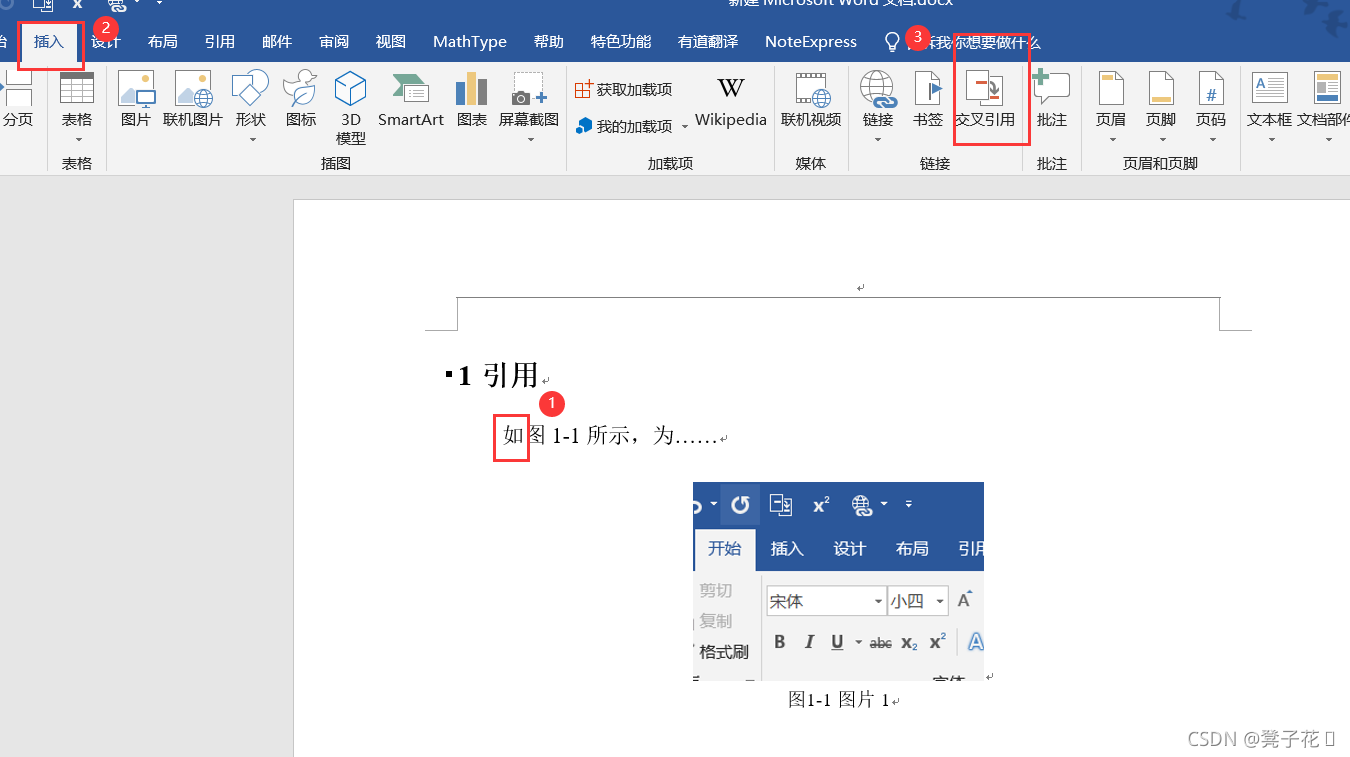Open the 书签 bookmark dialog
Image resolution: width=1350 pixels, height=757 pixels.
pyautogui.click(x=928, y=98)
